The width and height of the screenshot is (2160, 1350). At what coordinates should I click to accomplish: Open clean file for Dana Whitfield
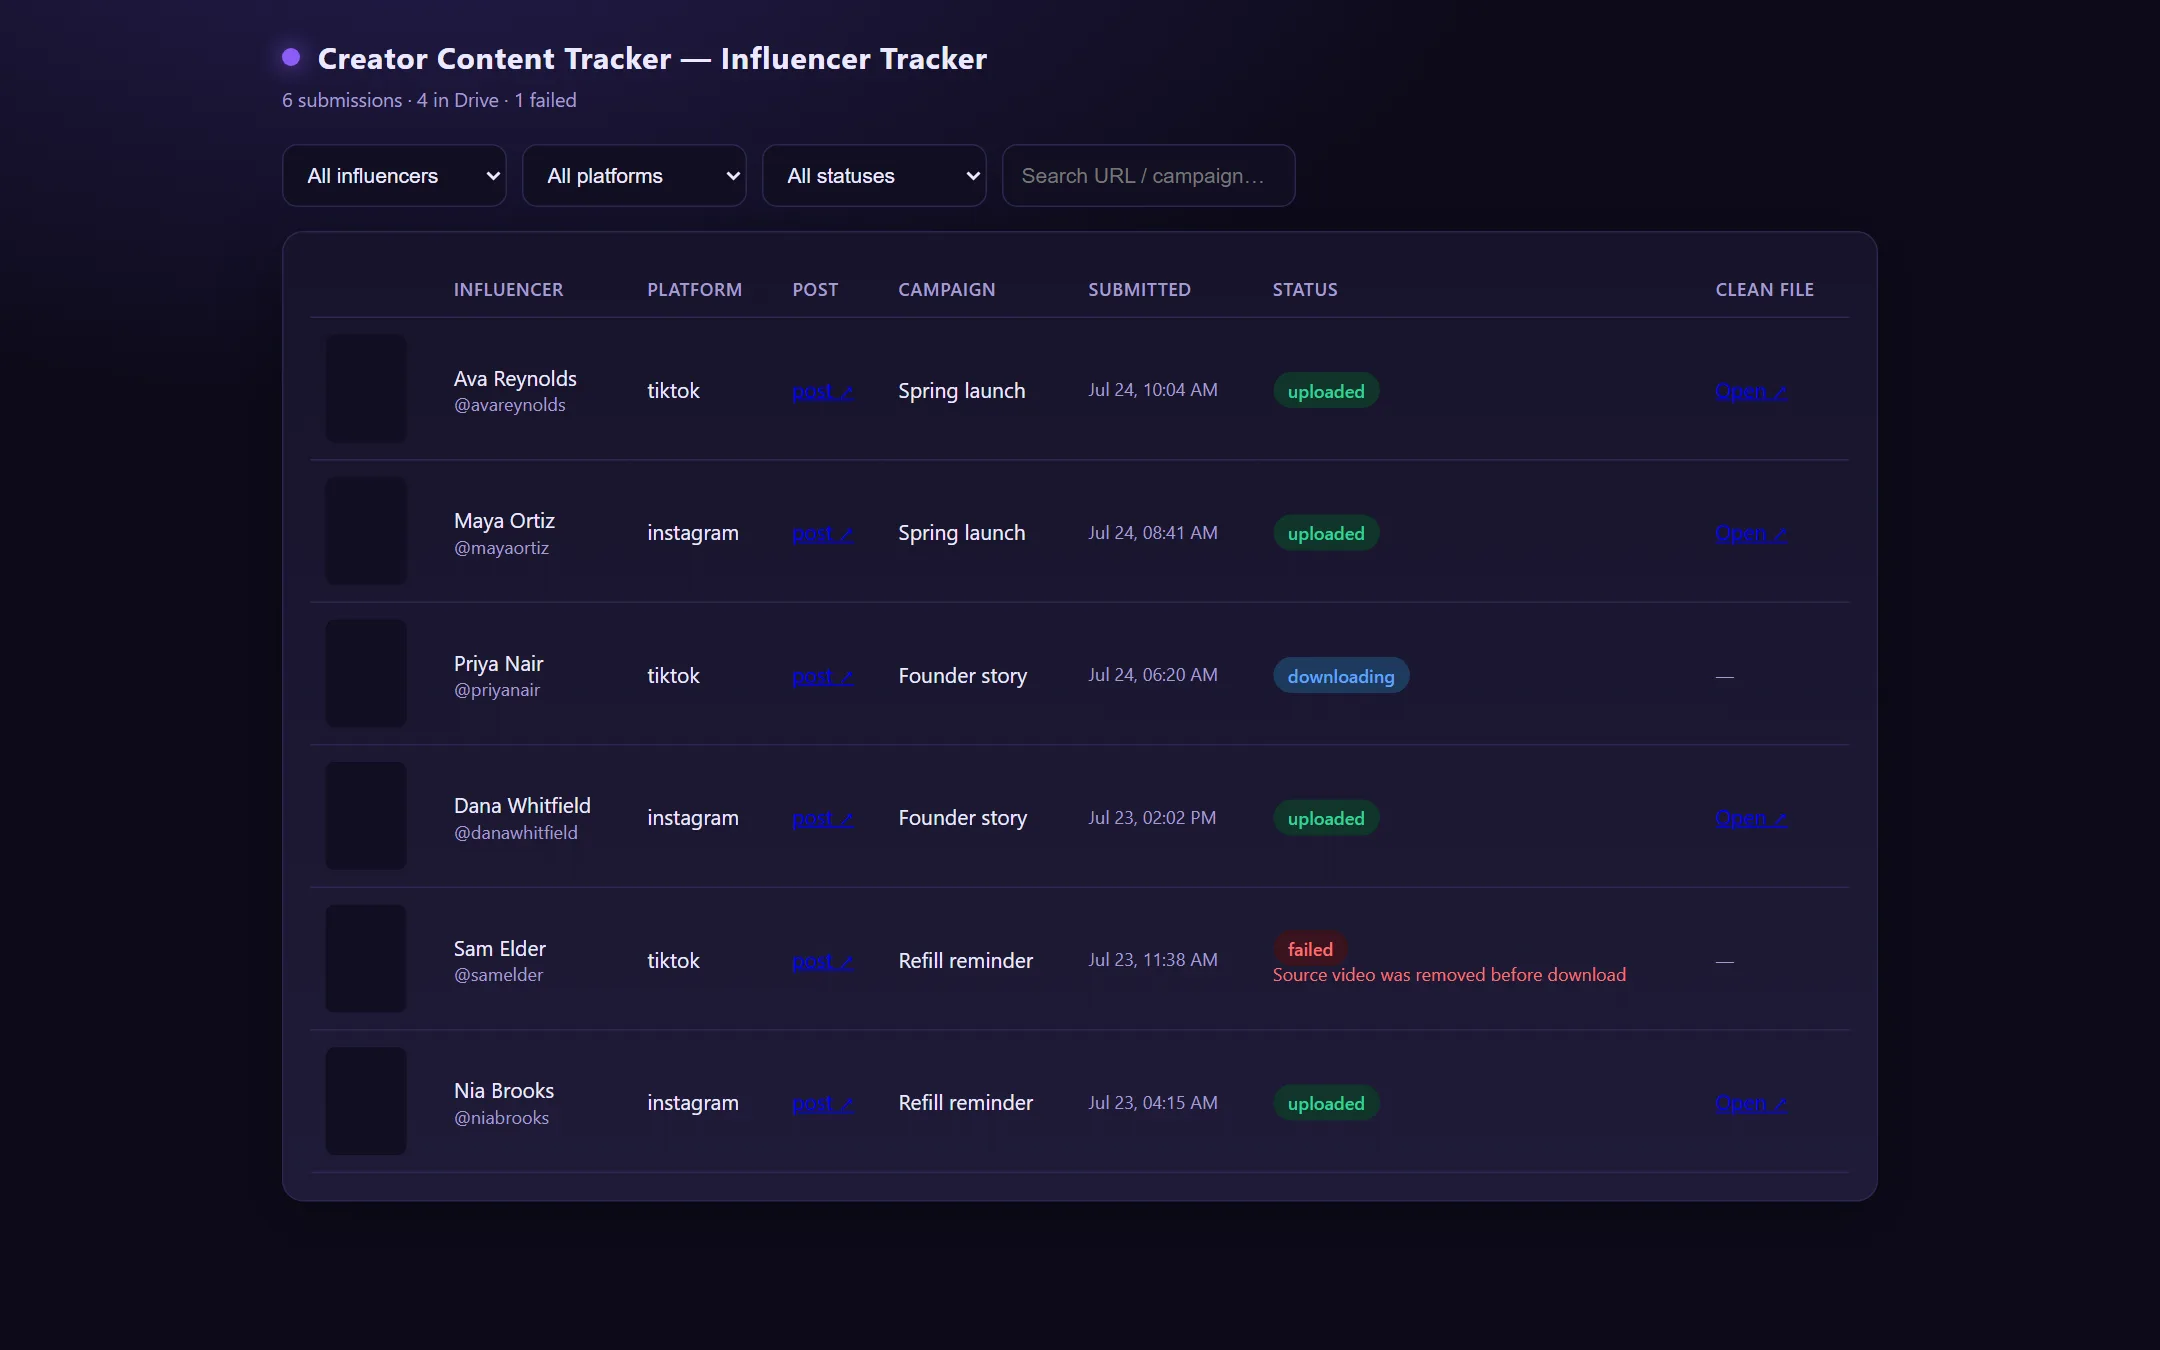click(x=1750, y=818)
